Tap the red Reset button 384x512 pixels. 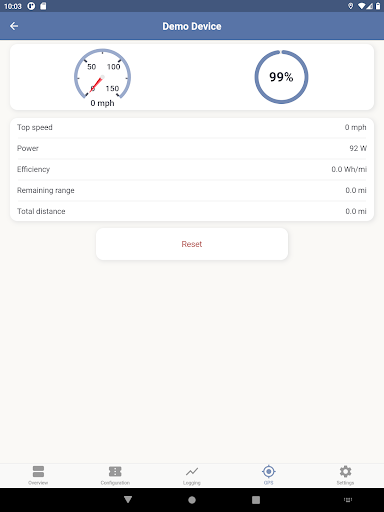[192, 244]
